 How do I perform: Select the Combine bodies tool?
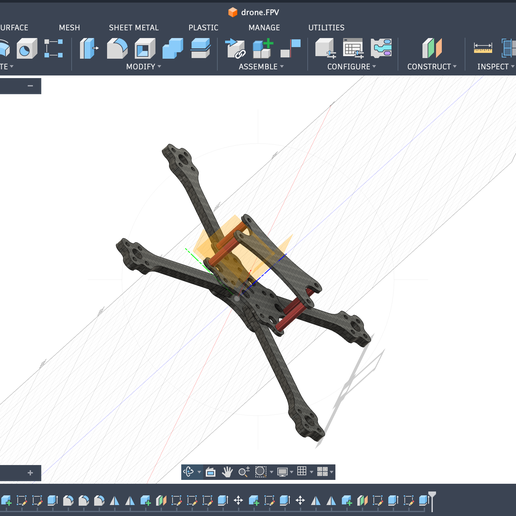click(x=173, y=49)
